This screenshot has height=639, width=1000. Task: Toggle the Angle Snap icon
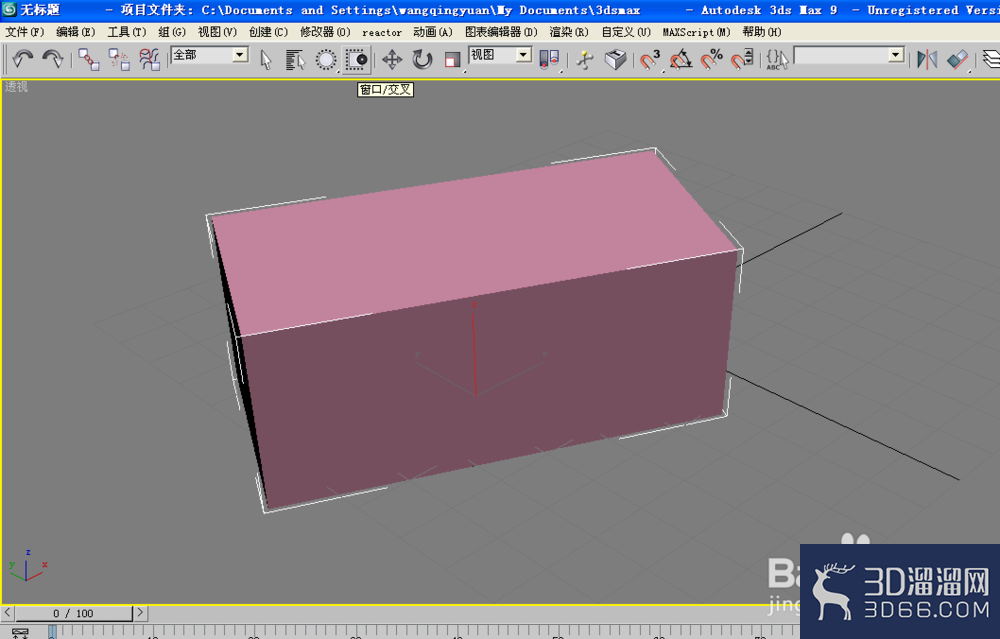[x=680, y=59]
